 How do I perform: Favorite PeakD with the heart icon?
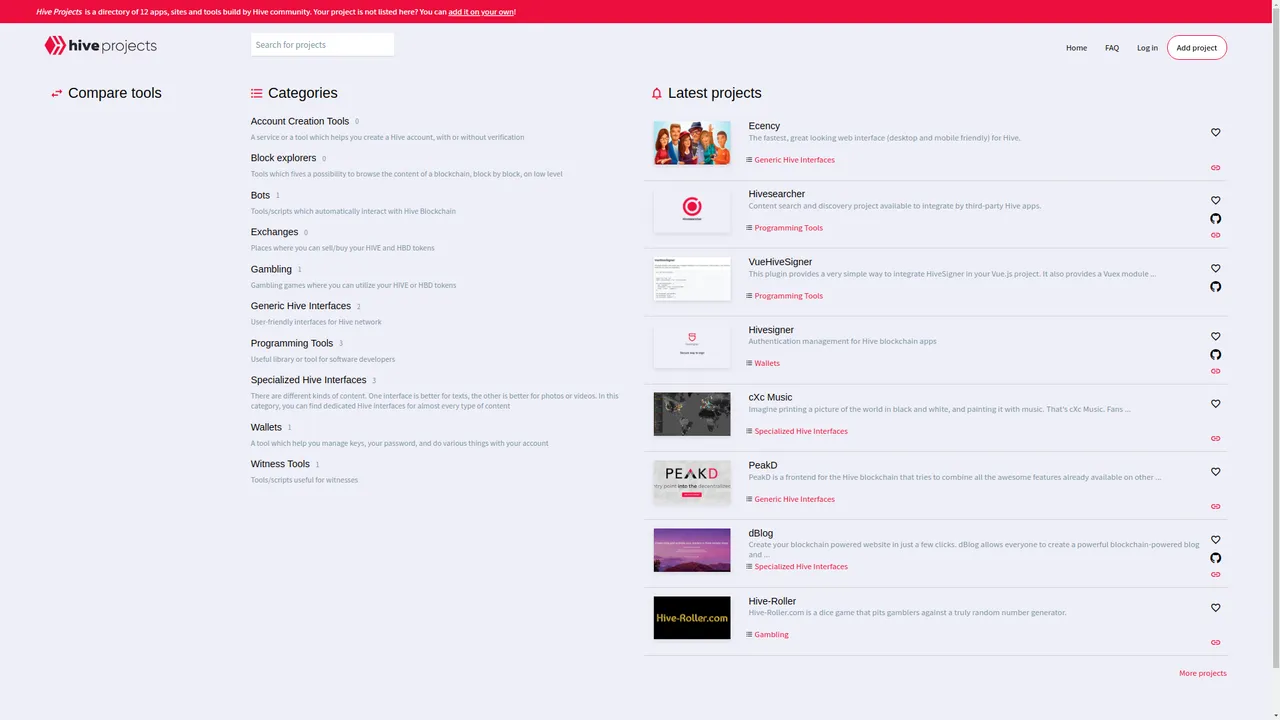click(x=1216, y=472)
